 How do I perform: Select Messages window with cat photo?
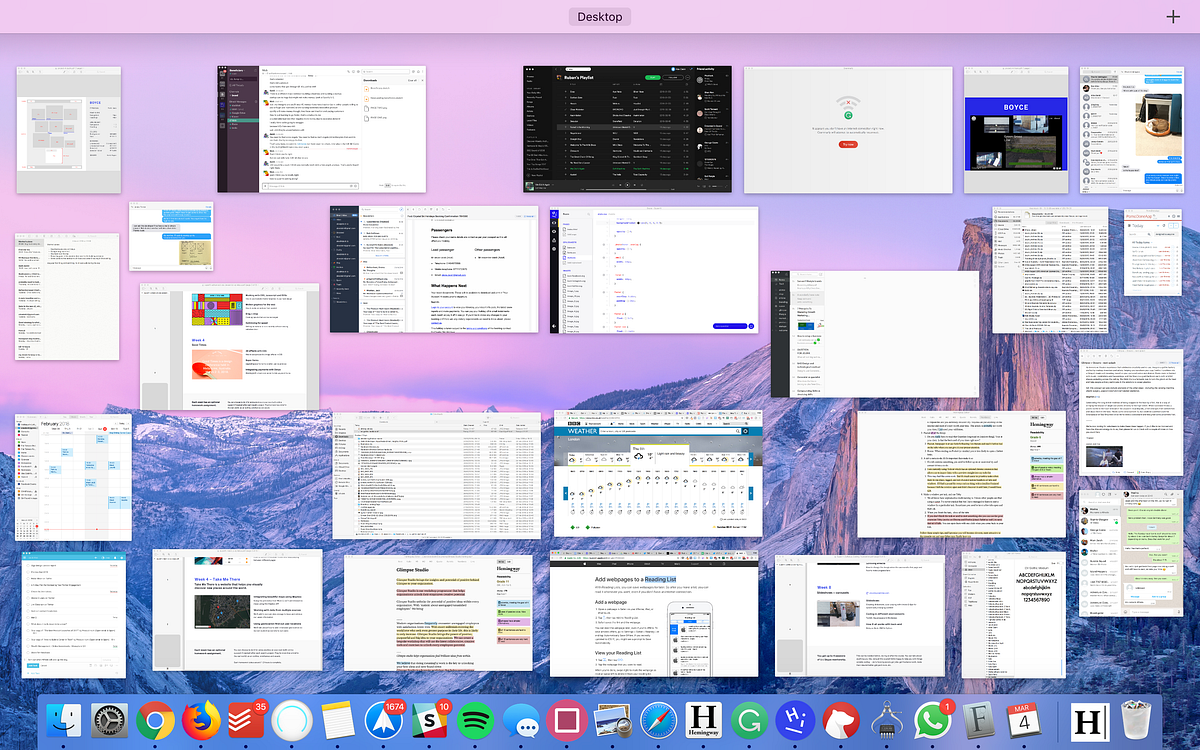1131,130
